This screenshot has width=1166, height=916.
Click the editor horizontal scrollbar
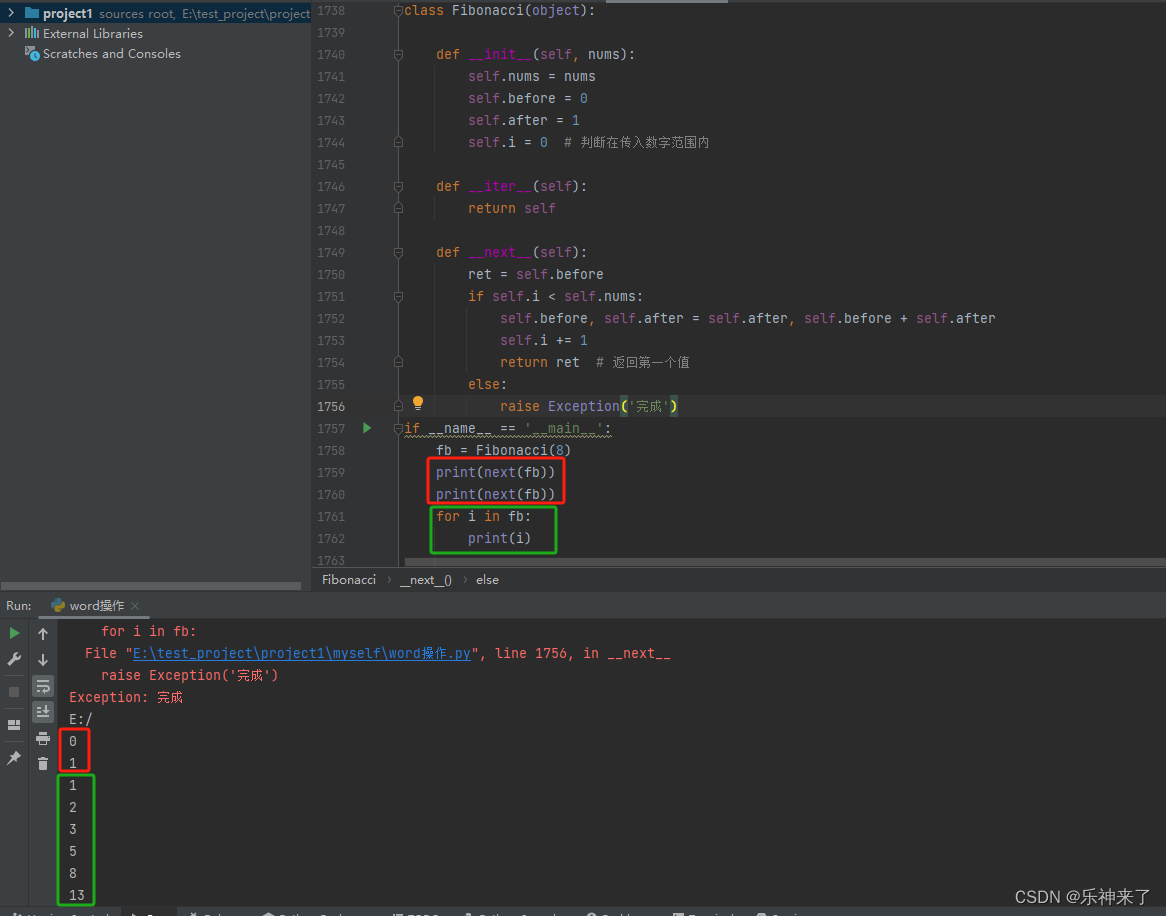pos(785,562)
